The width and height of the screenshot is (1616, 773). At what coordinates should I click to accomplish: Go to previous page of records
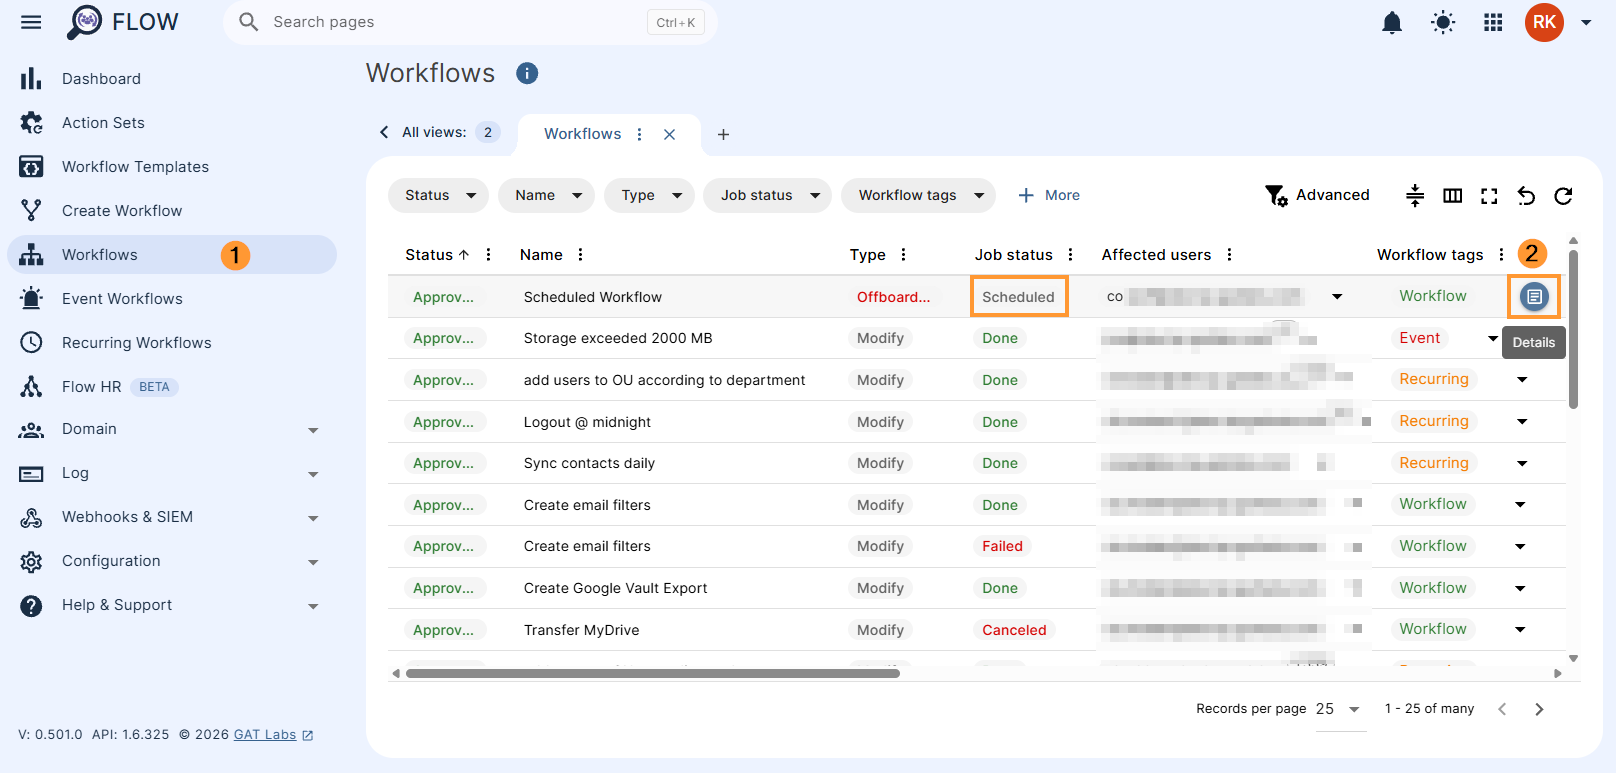coord(1502,709)
